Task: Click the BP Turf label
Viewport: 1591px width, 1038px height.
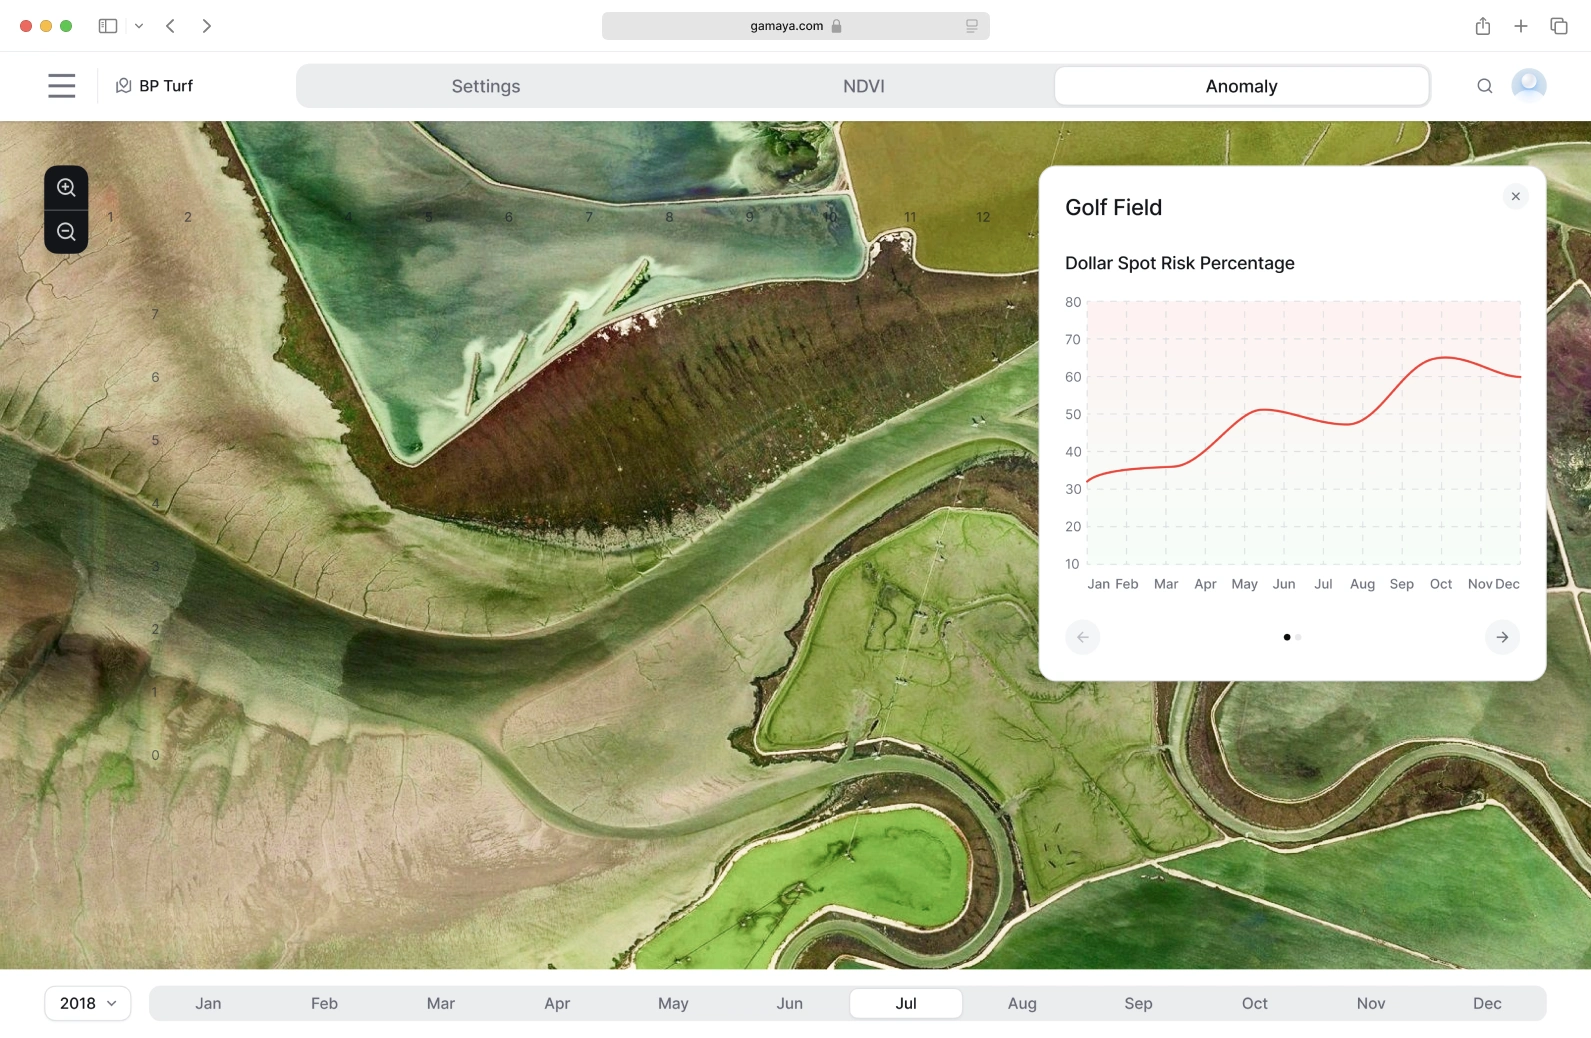Action: click(x=166, y=86)
